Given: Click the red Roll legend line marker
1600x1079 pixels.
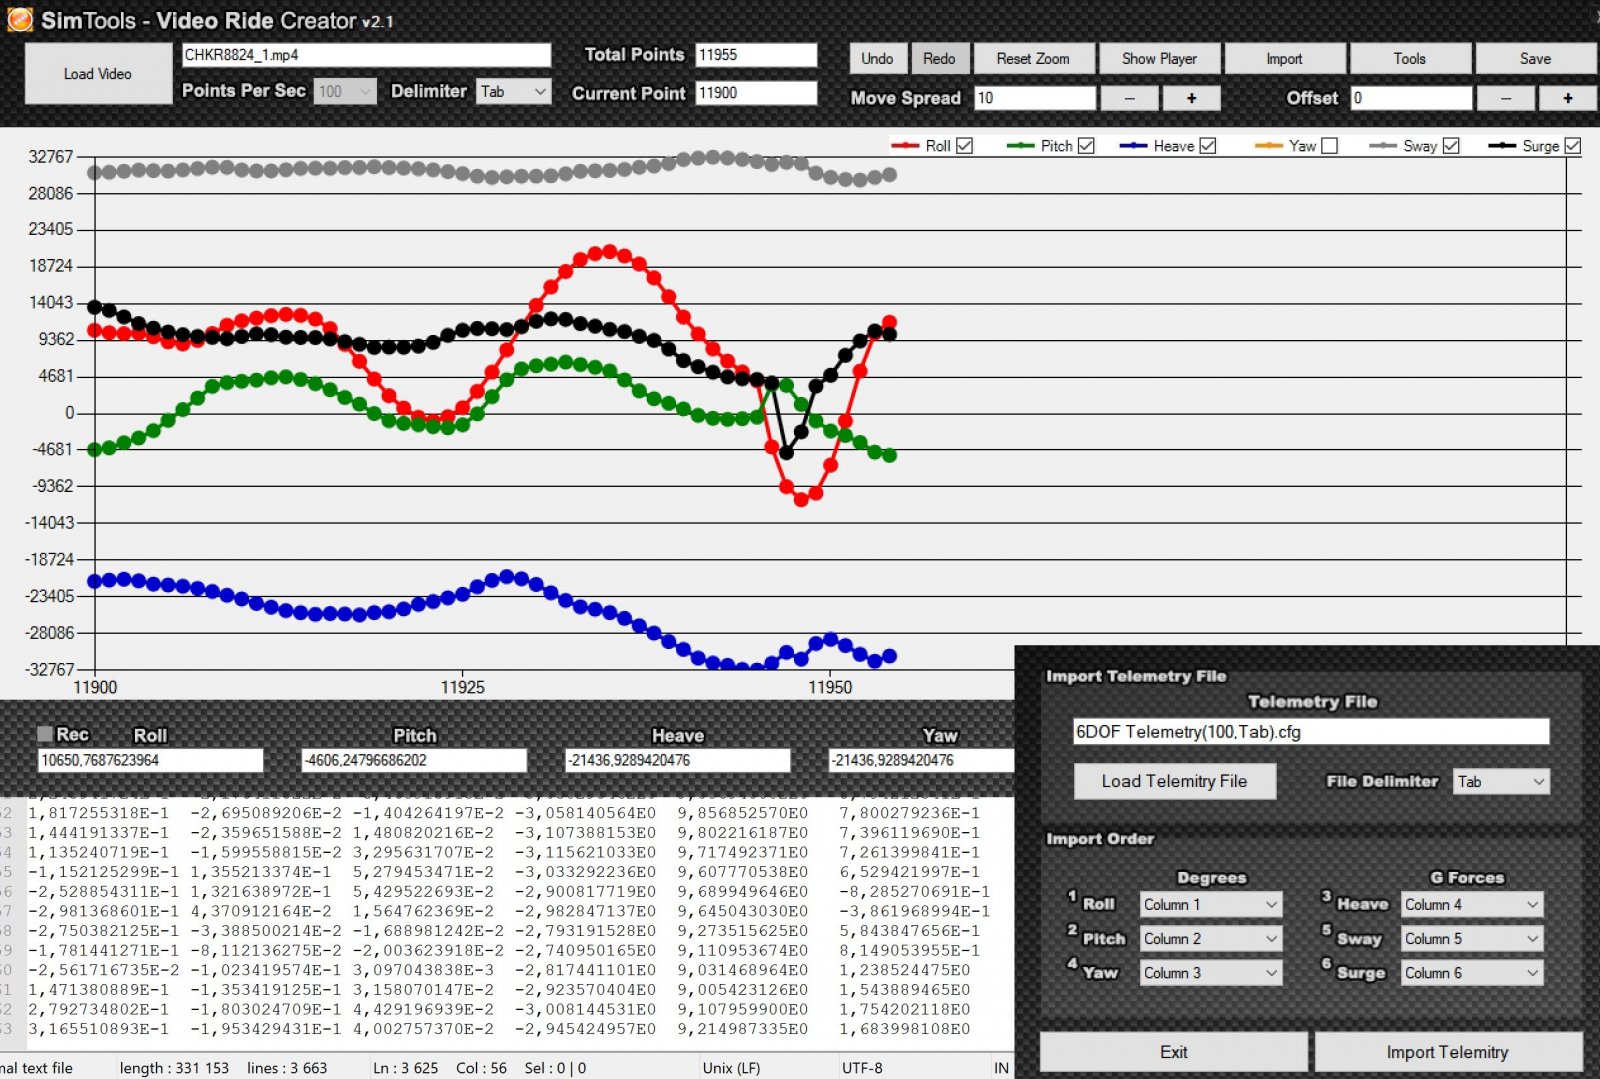Looking at the screenshot, I should [x=905, y=146].
